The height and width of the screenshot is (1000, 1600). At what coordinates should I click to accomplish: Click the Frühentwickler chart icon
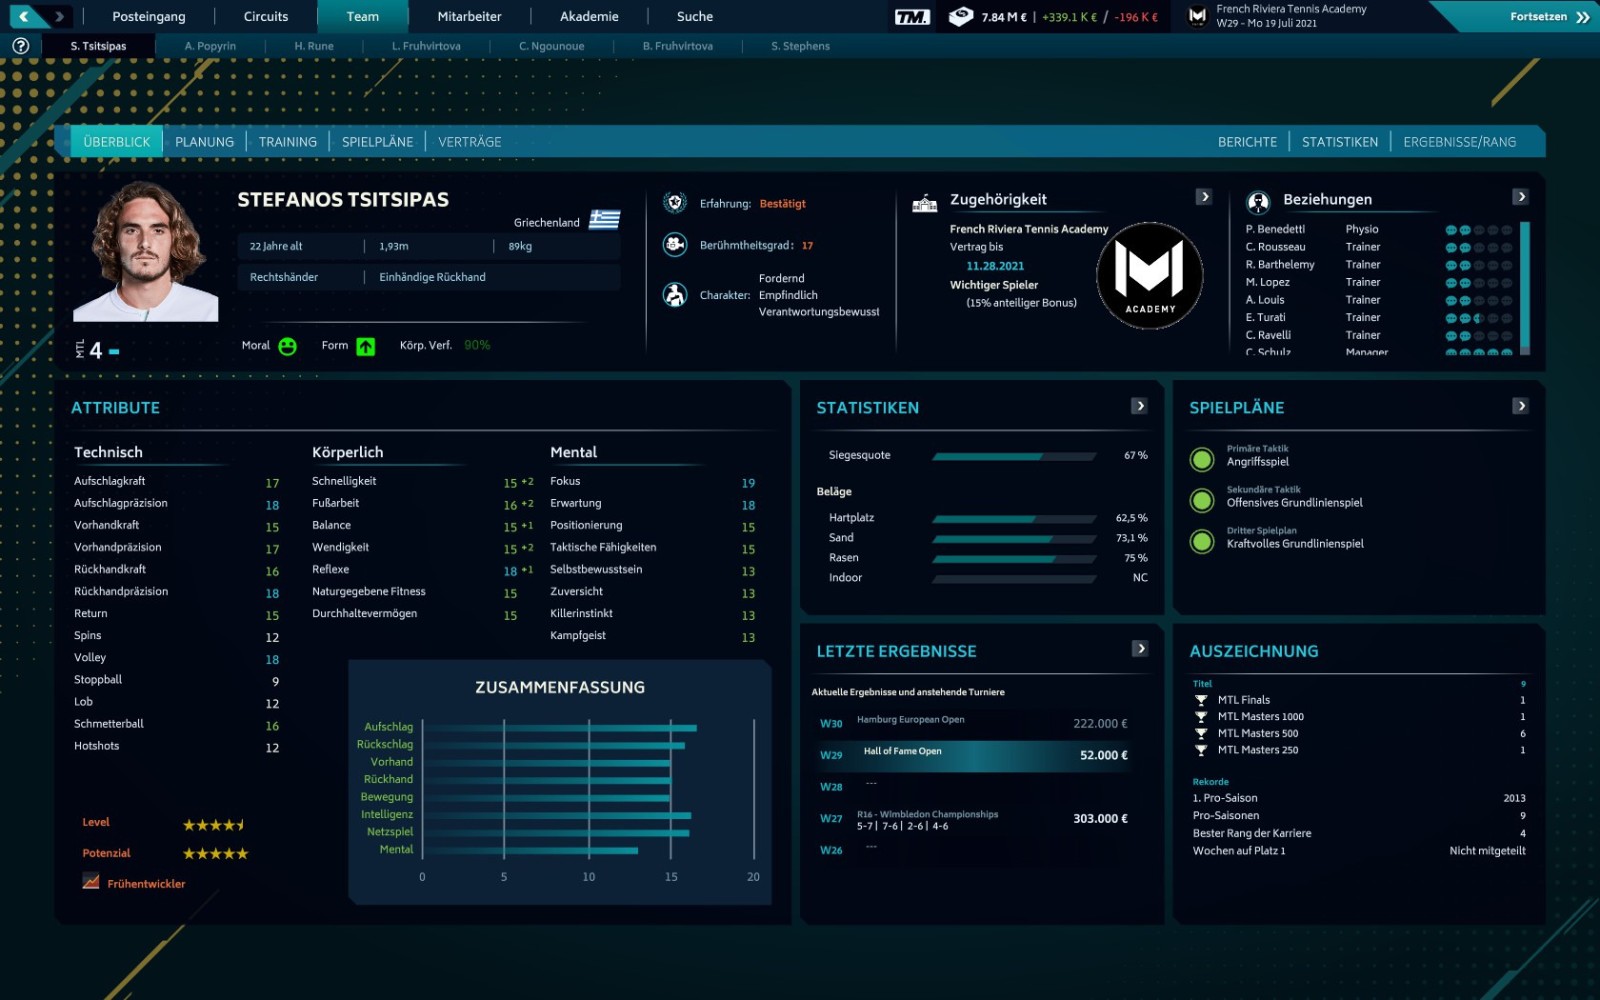pos(91,883)
